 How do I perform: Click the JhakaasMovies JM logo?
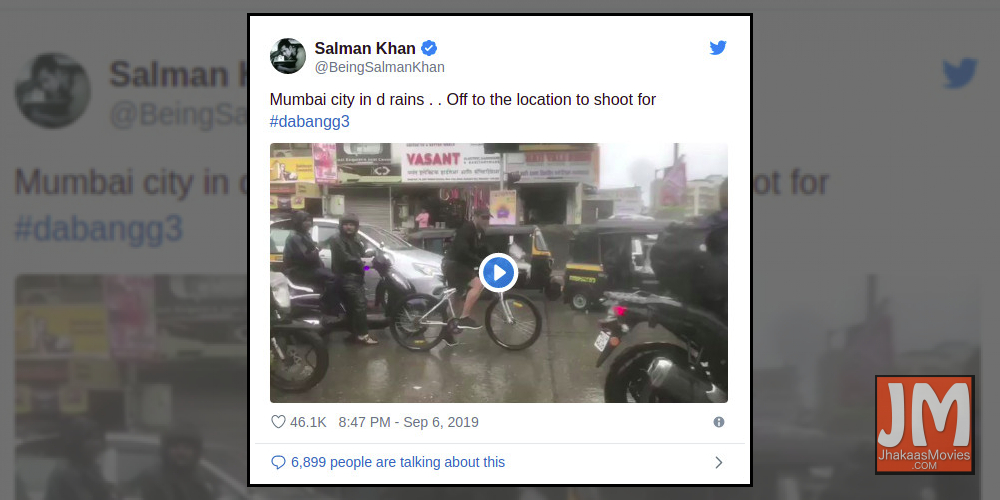[x=924, y=424]
